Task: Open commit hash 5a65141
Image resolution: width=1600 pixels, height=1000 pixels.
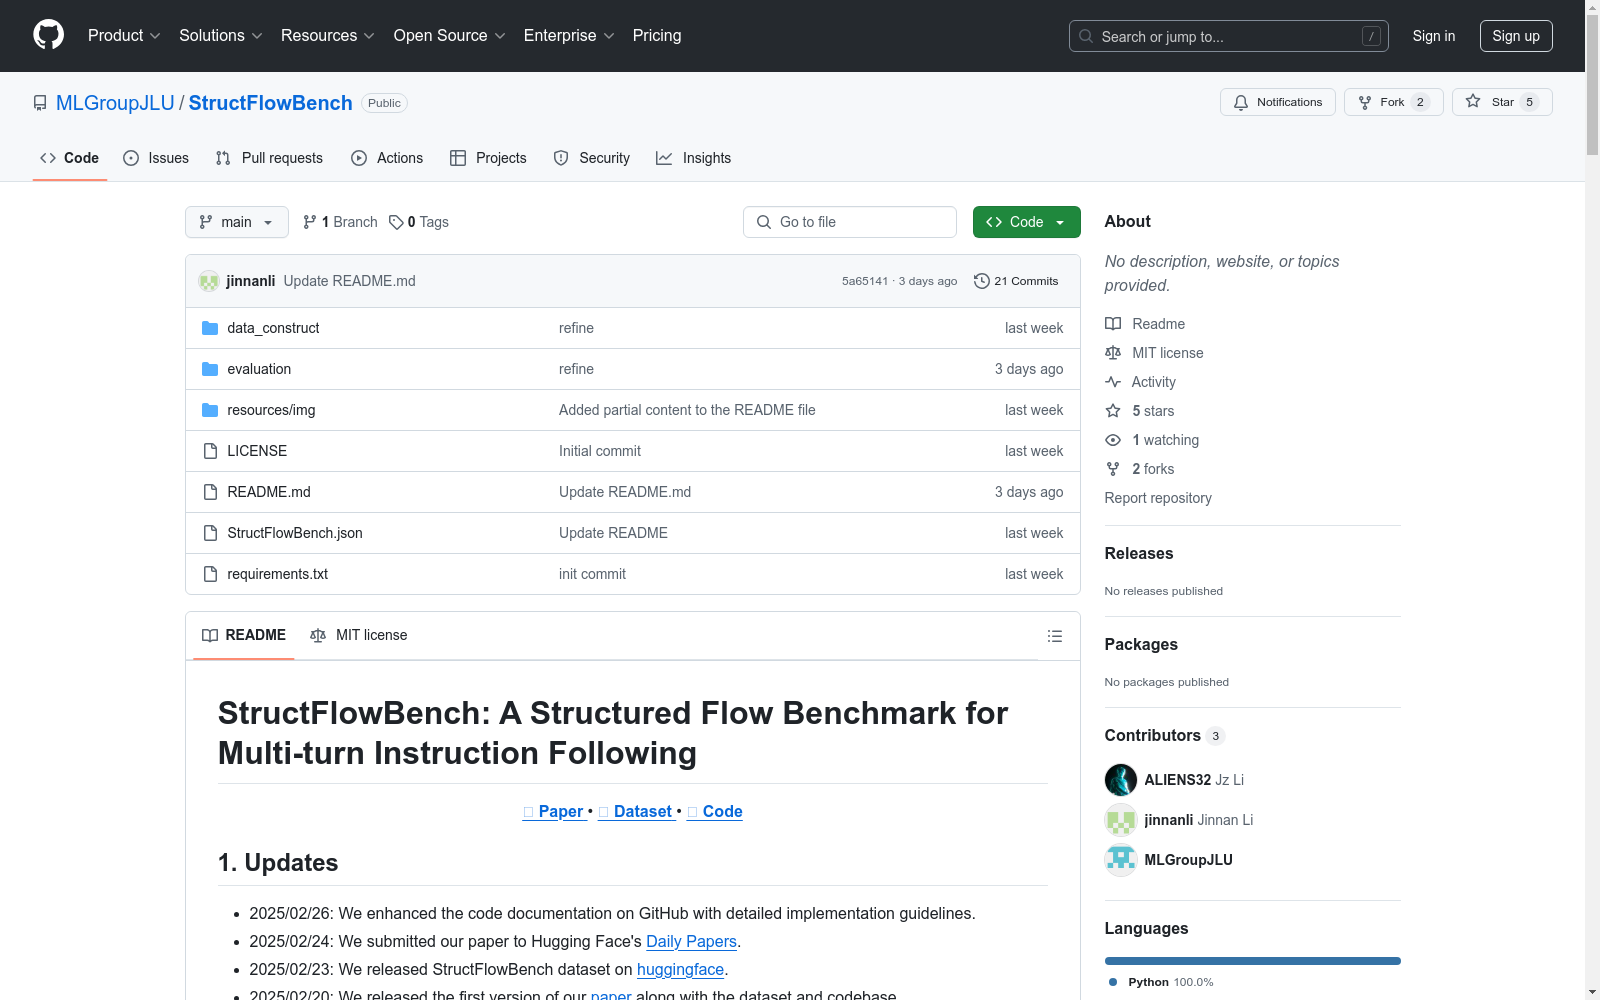Action: click(865, 281)
